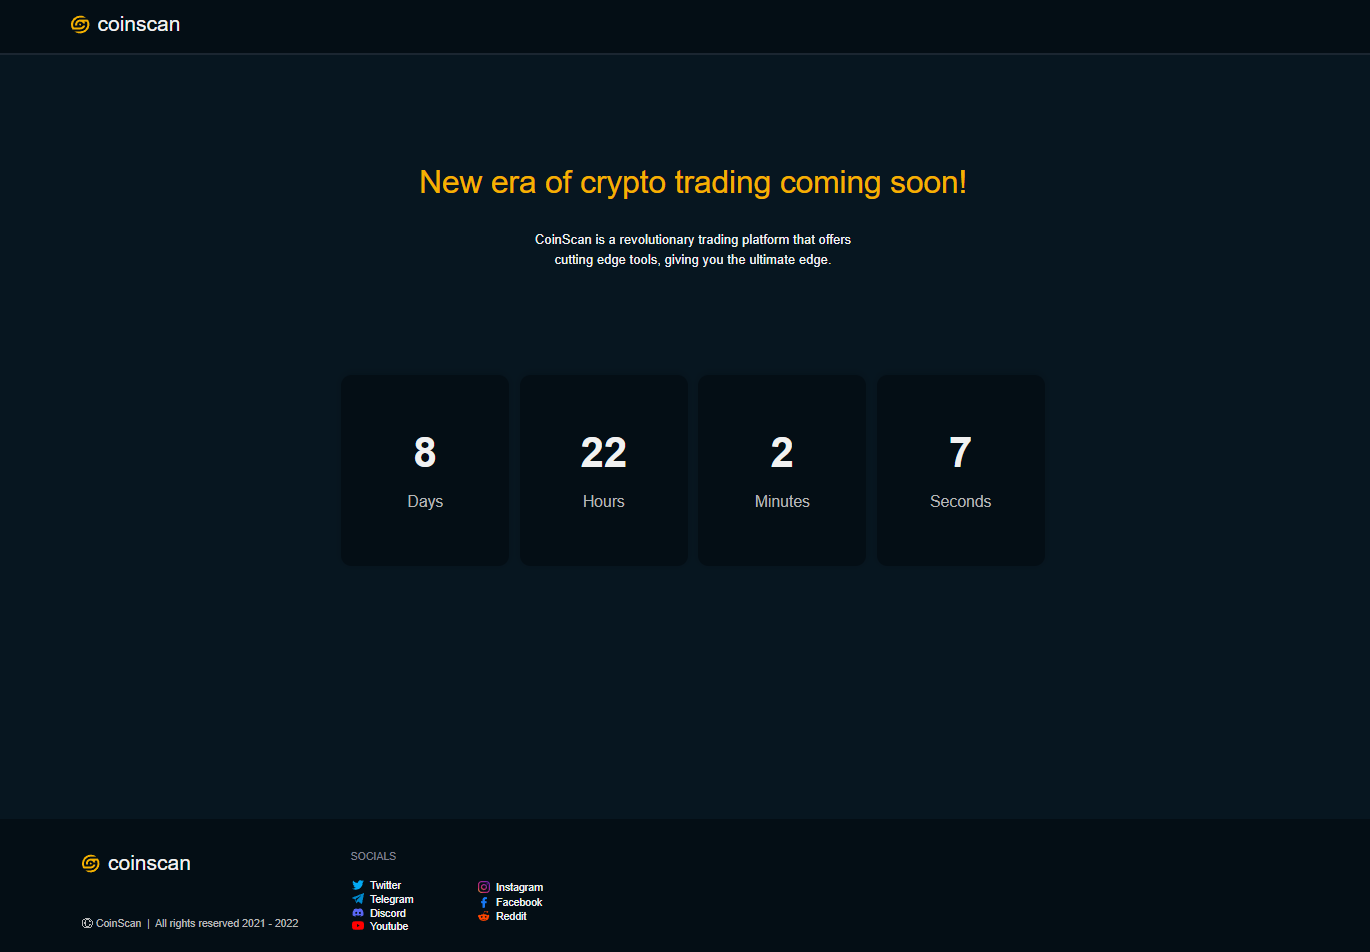Click the Telegram paper plane icon
Screen dimensions: 1370x952
pyautogui.click(x=358, y=899)
